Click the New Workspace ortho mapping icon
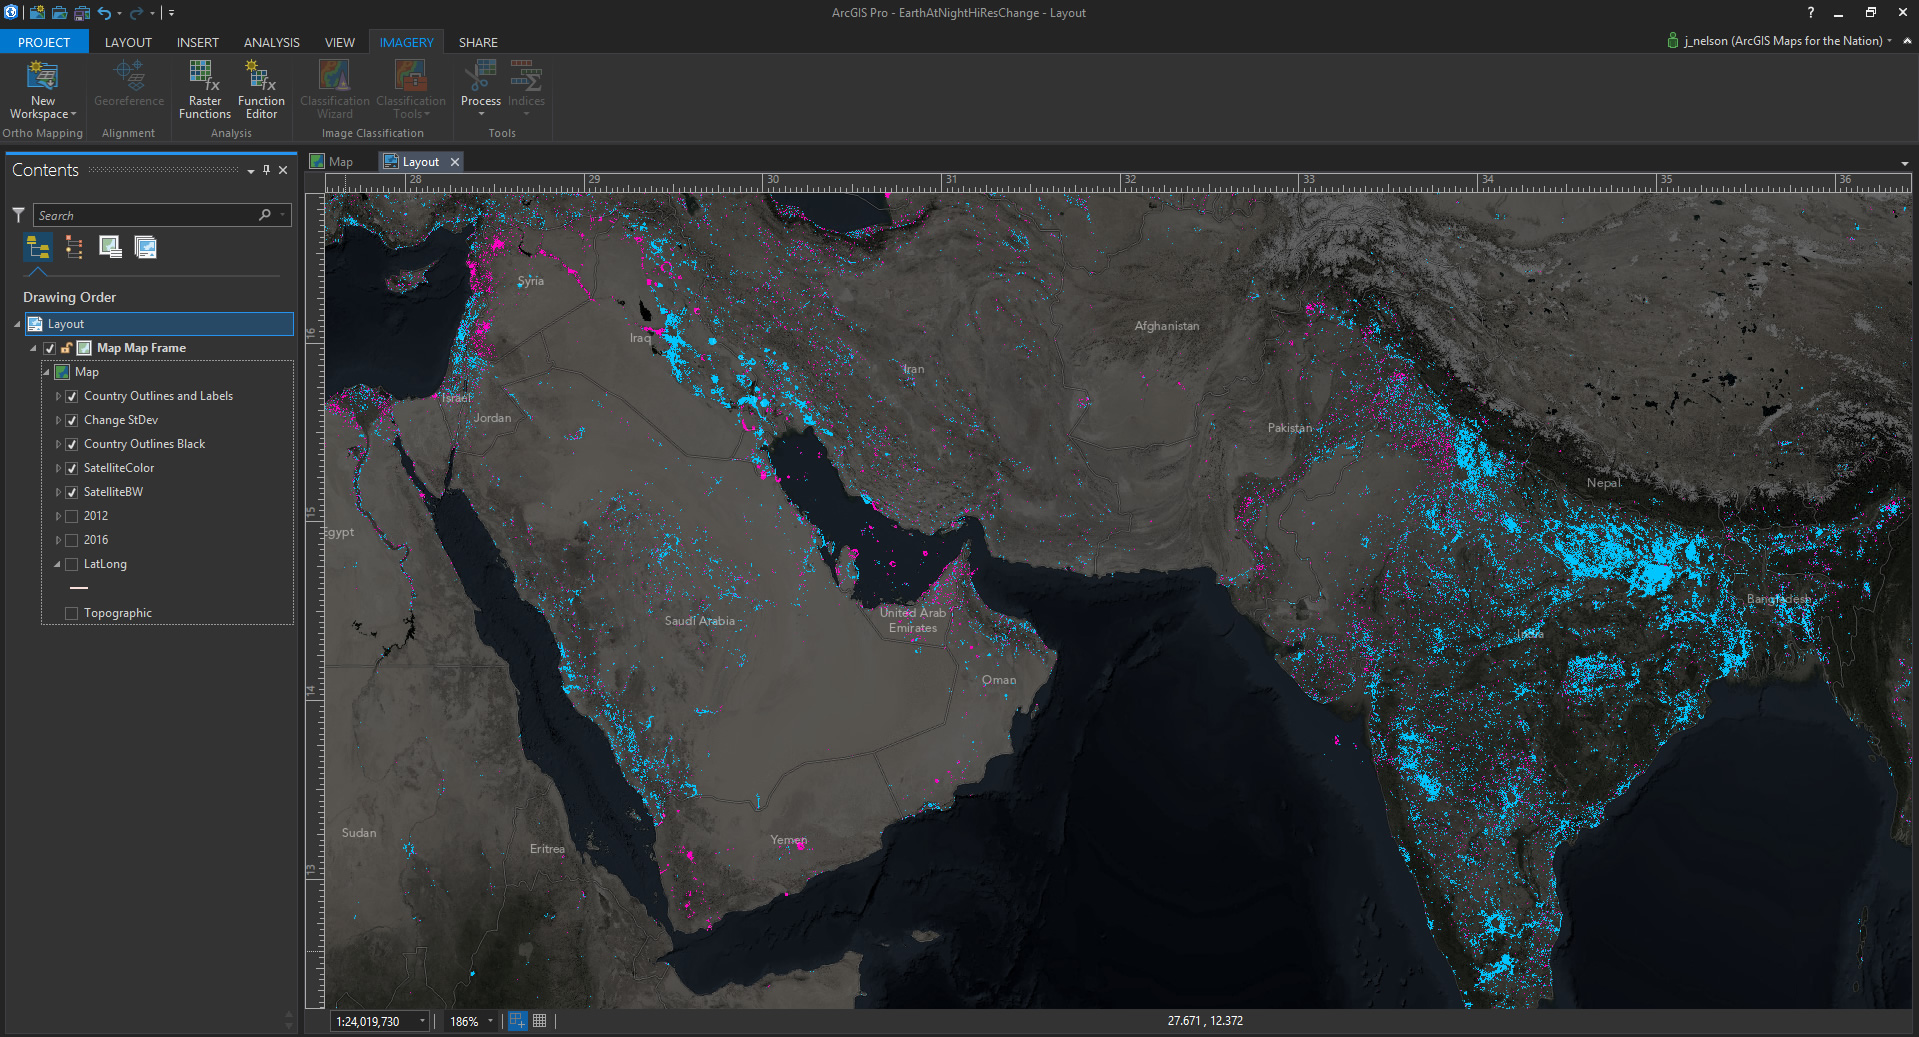1919x1037 pixels. click(x=43, y=76)
